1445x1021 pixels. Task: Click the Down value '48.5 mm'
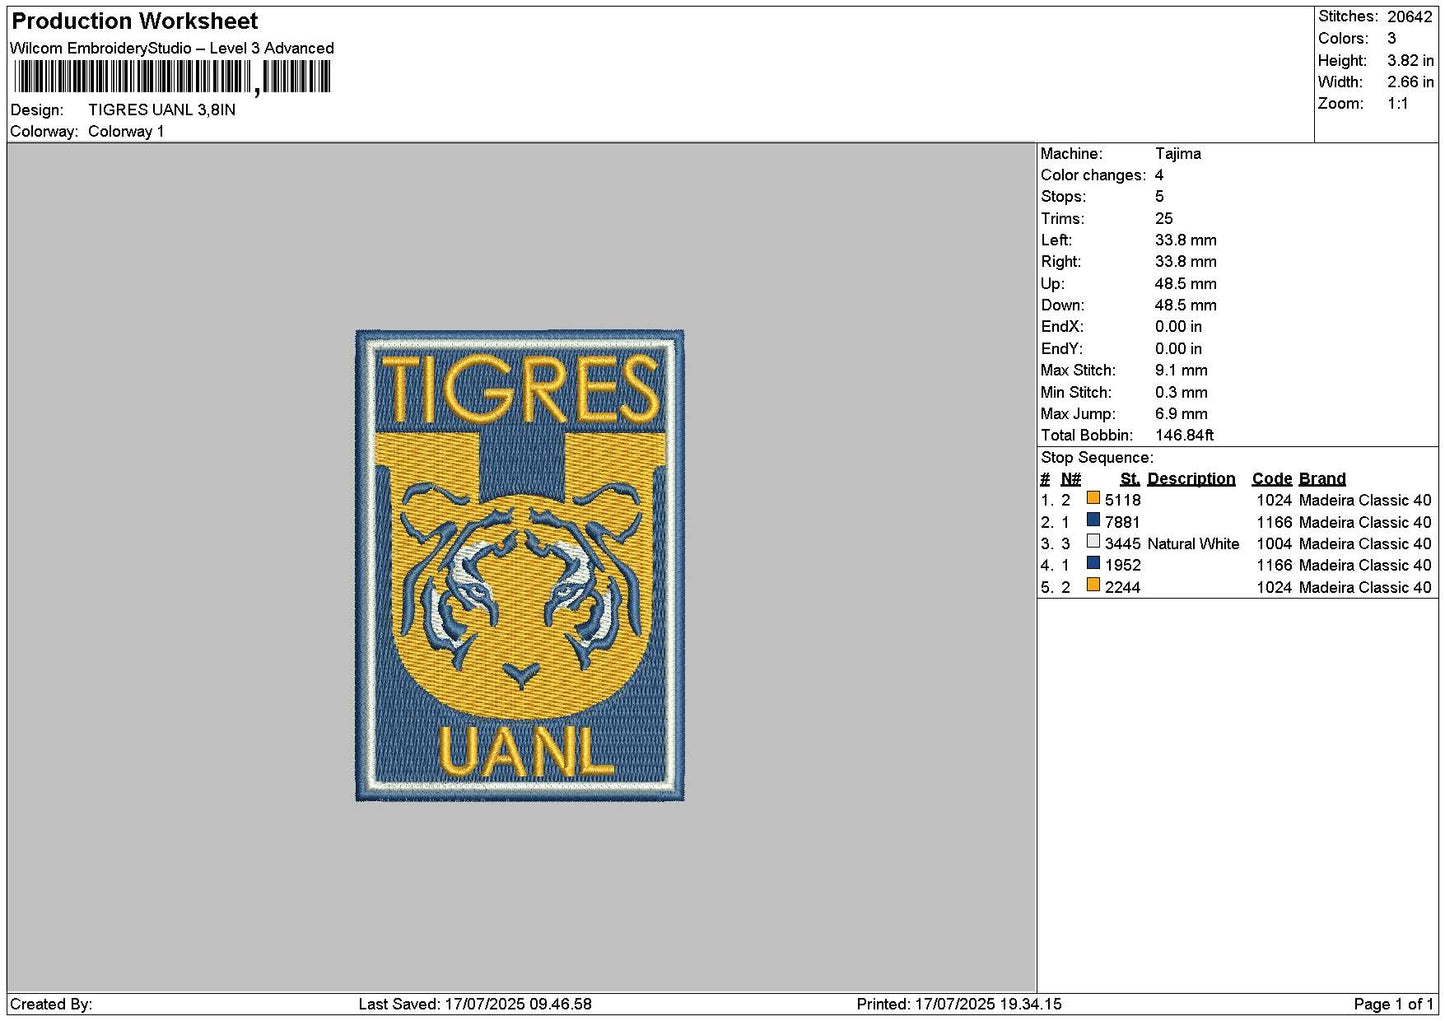coord(1186,306)
